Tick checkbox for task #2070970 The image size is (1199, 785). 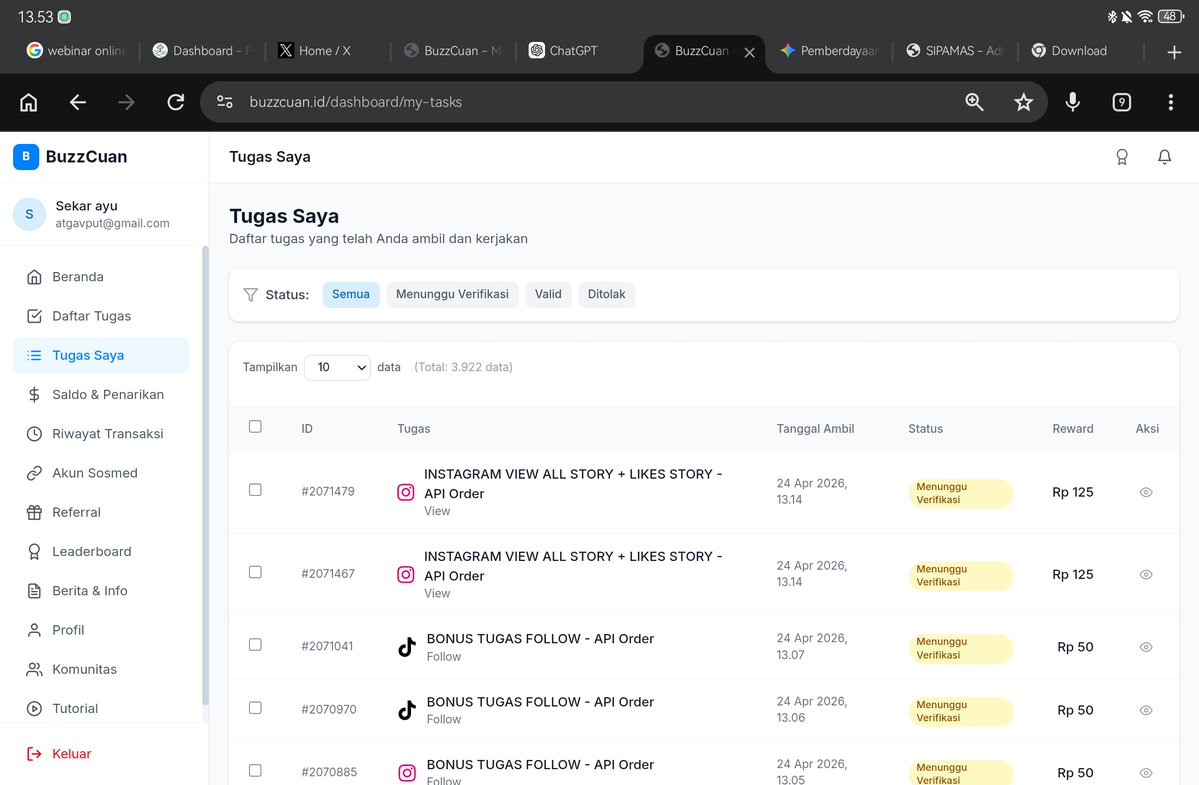[x=255, y=708]
